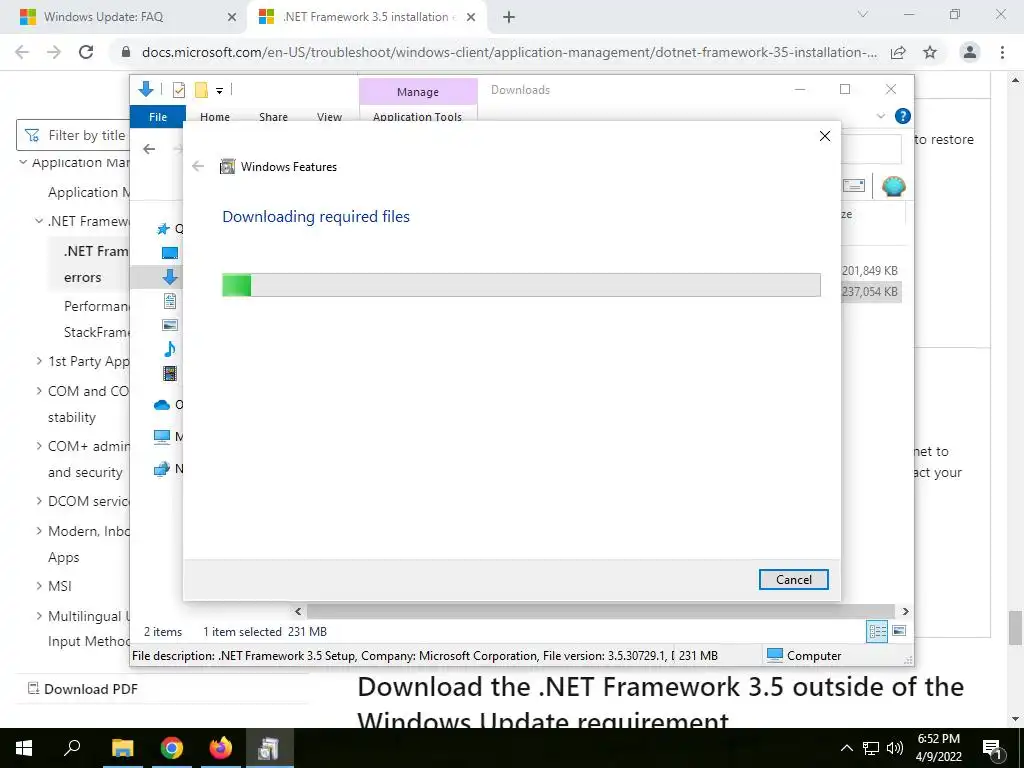This screenshot has width=1024, height=768.
Task: Switch Explorer to large icons view
Action: [x=899, y=631]
